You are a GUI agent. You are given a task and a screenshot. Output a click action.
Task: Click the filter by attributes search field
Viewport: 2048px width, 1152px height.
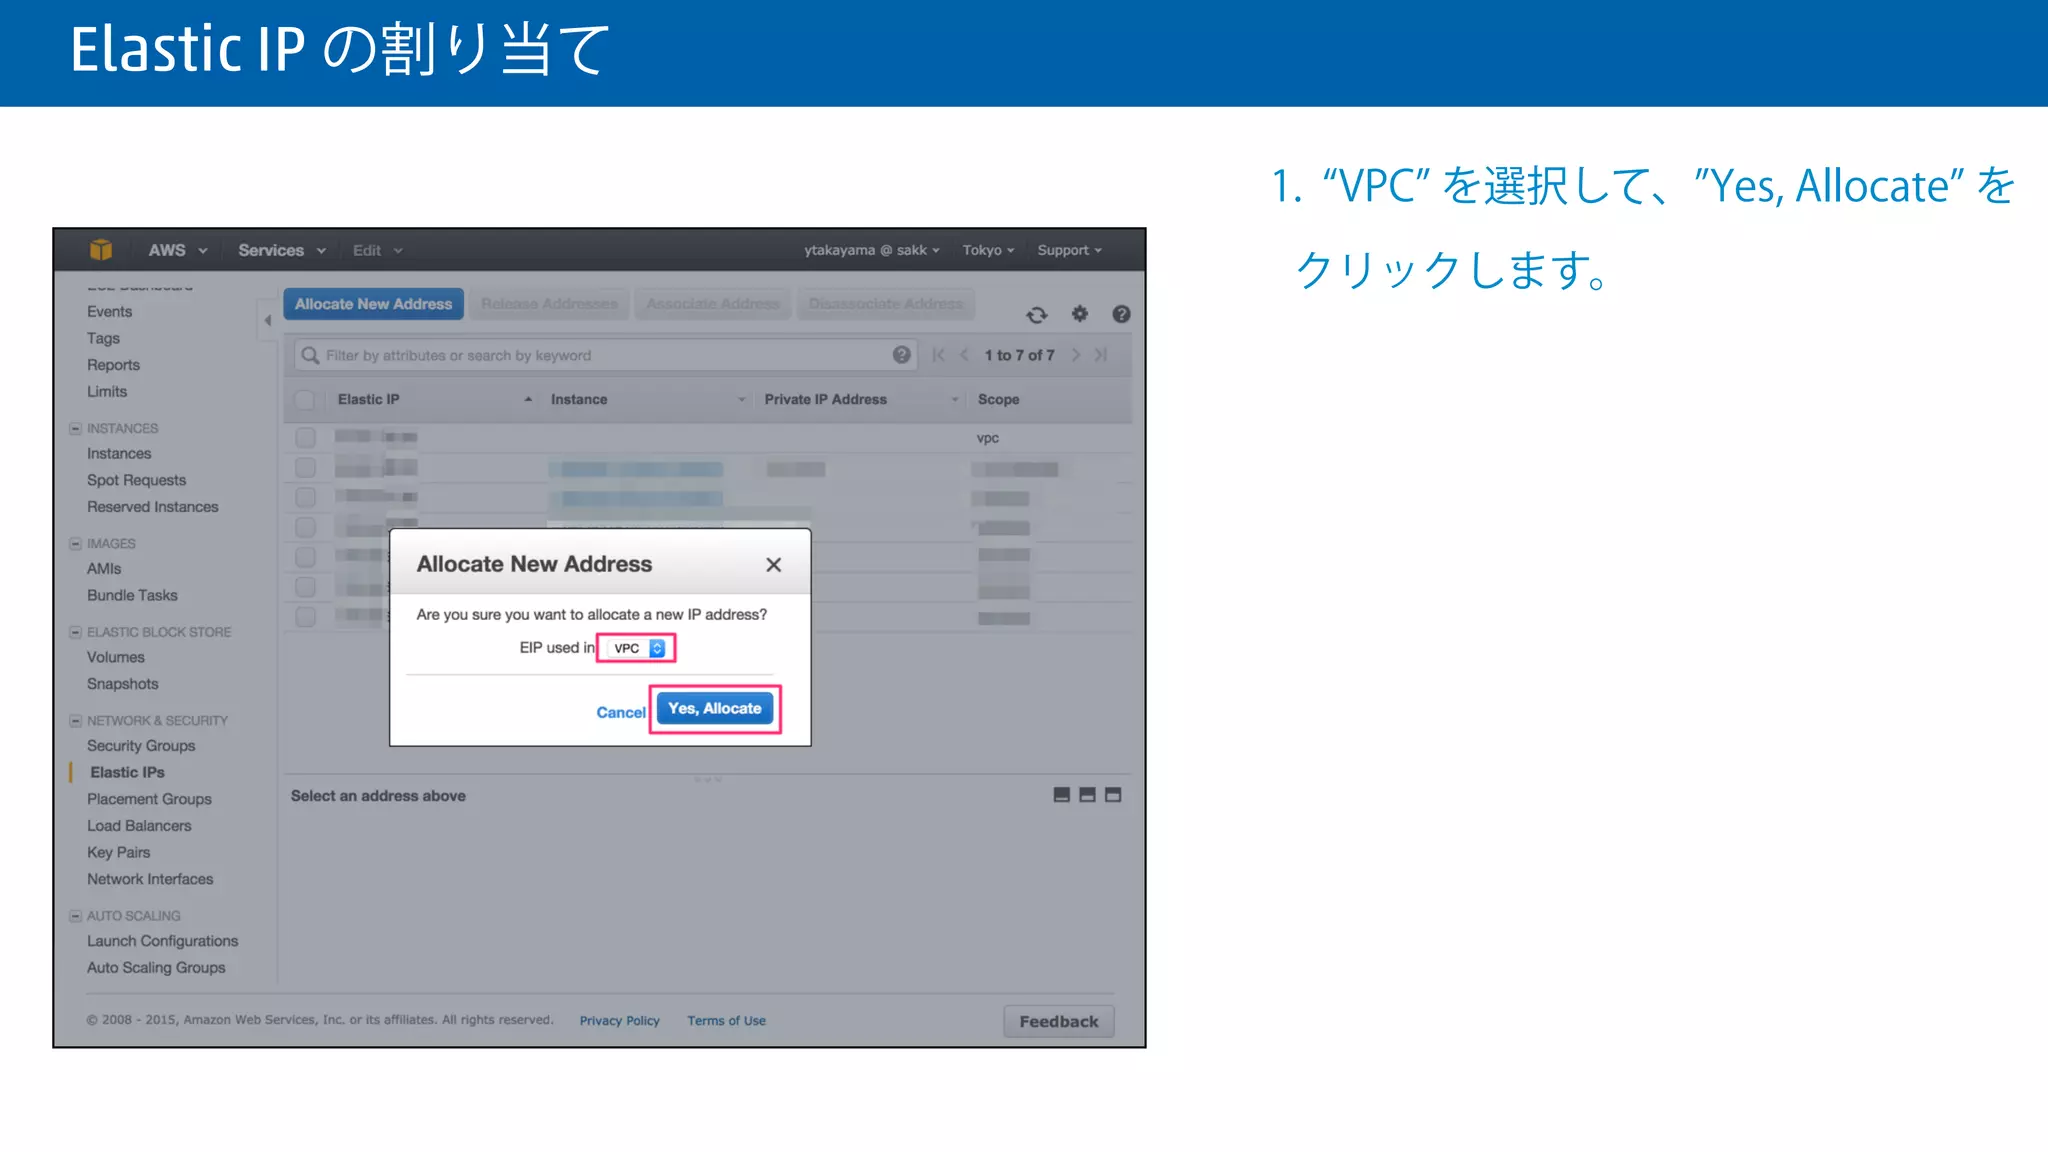[605, 355]
